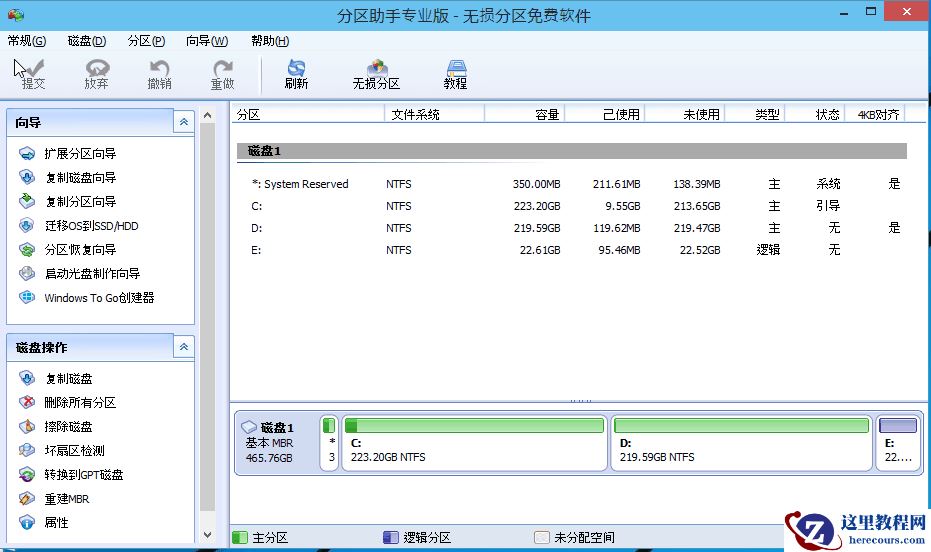Maximize the 分区助手 window
The image size is (931, 552).
(x=871, y=12)
